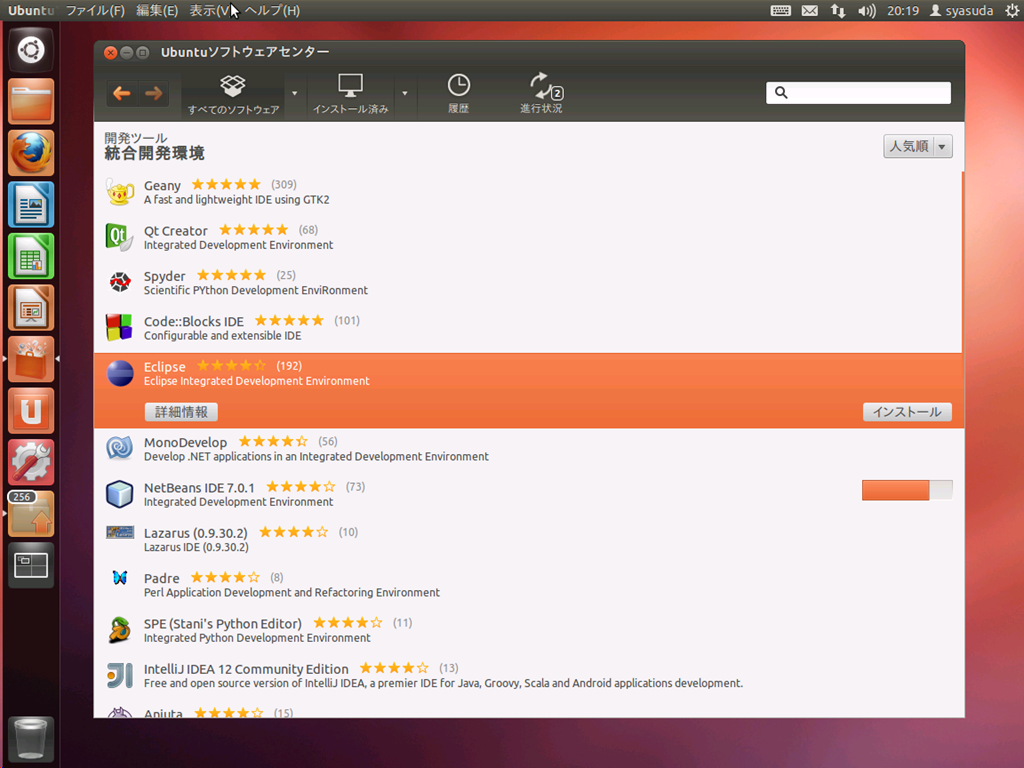Launch LibreOffice Writer from the launcher
Viewport: 1024px width, 768px height.
[31, 204]
